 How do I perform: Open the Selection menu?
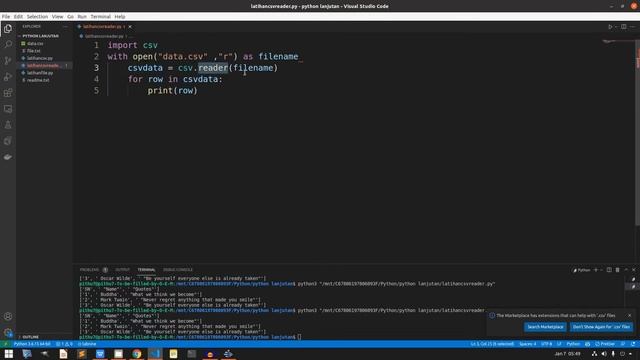click(37, 17)
